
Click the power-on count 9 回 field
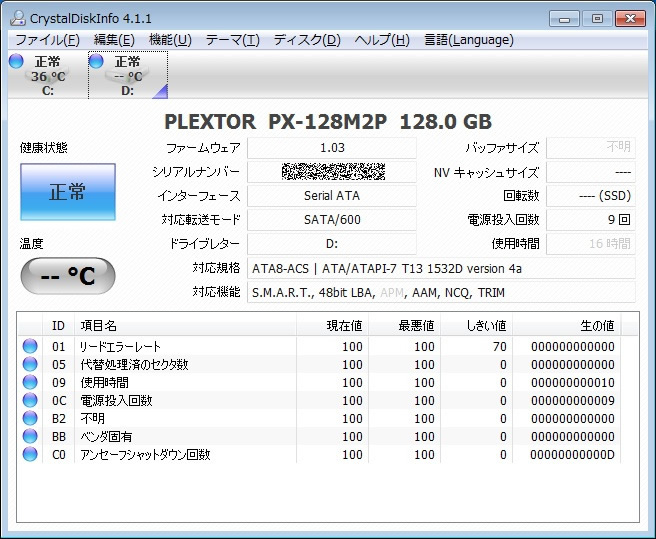[591, 220]
